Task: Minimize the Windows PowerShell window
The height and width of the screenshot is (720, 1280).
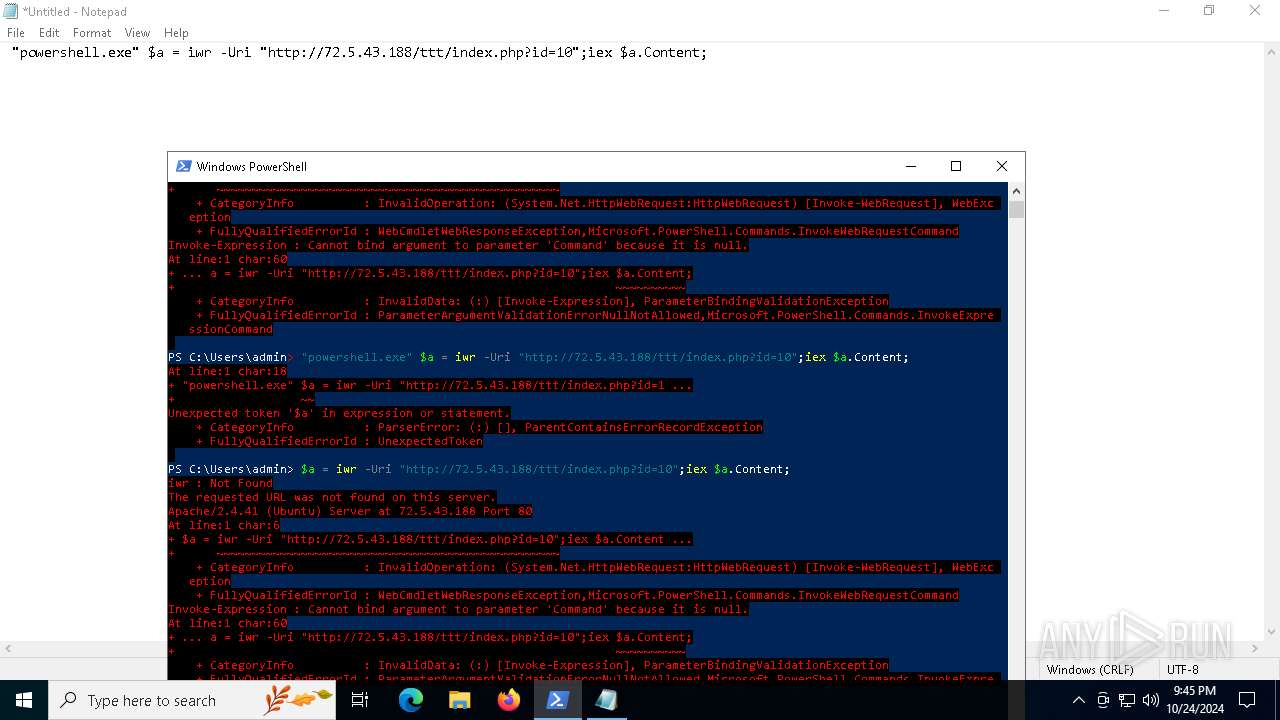Action: point(911,166)
